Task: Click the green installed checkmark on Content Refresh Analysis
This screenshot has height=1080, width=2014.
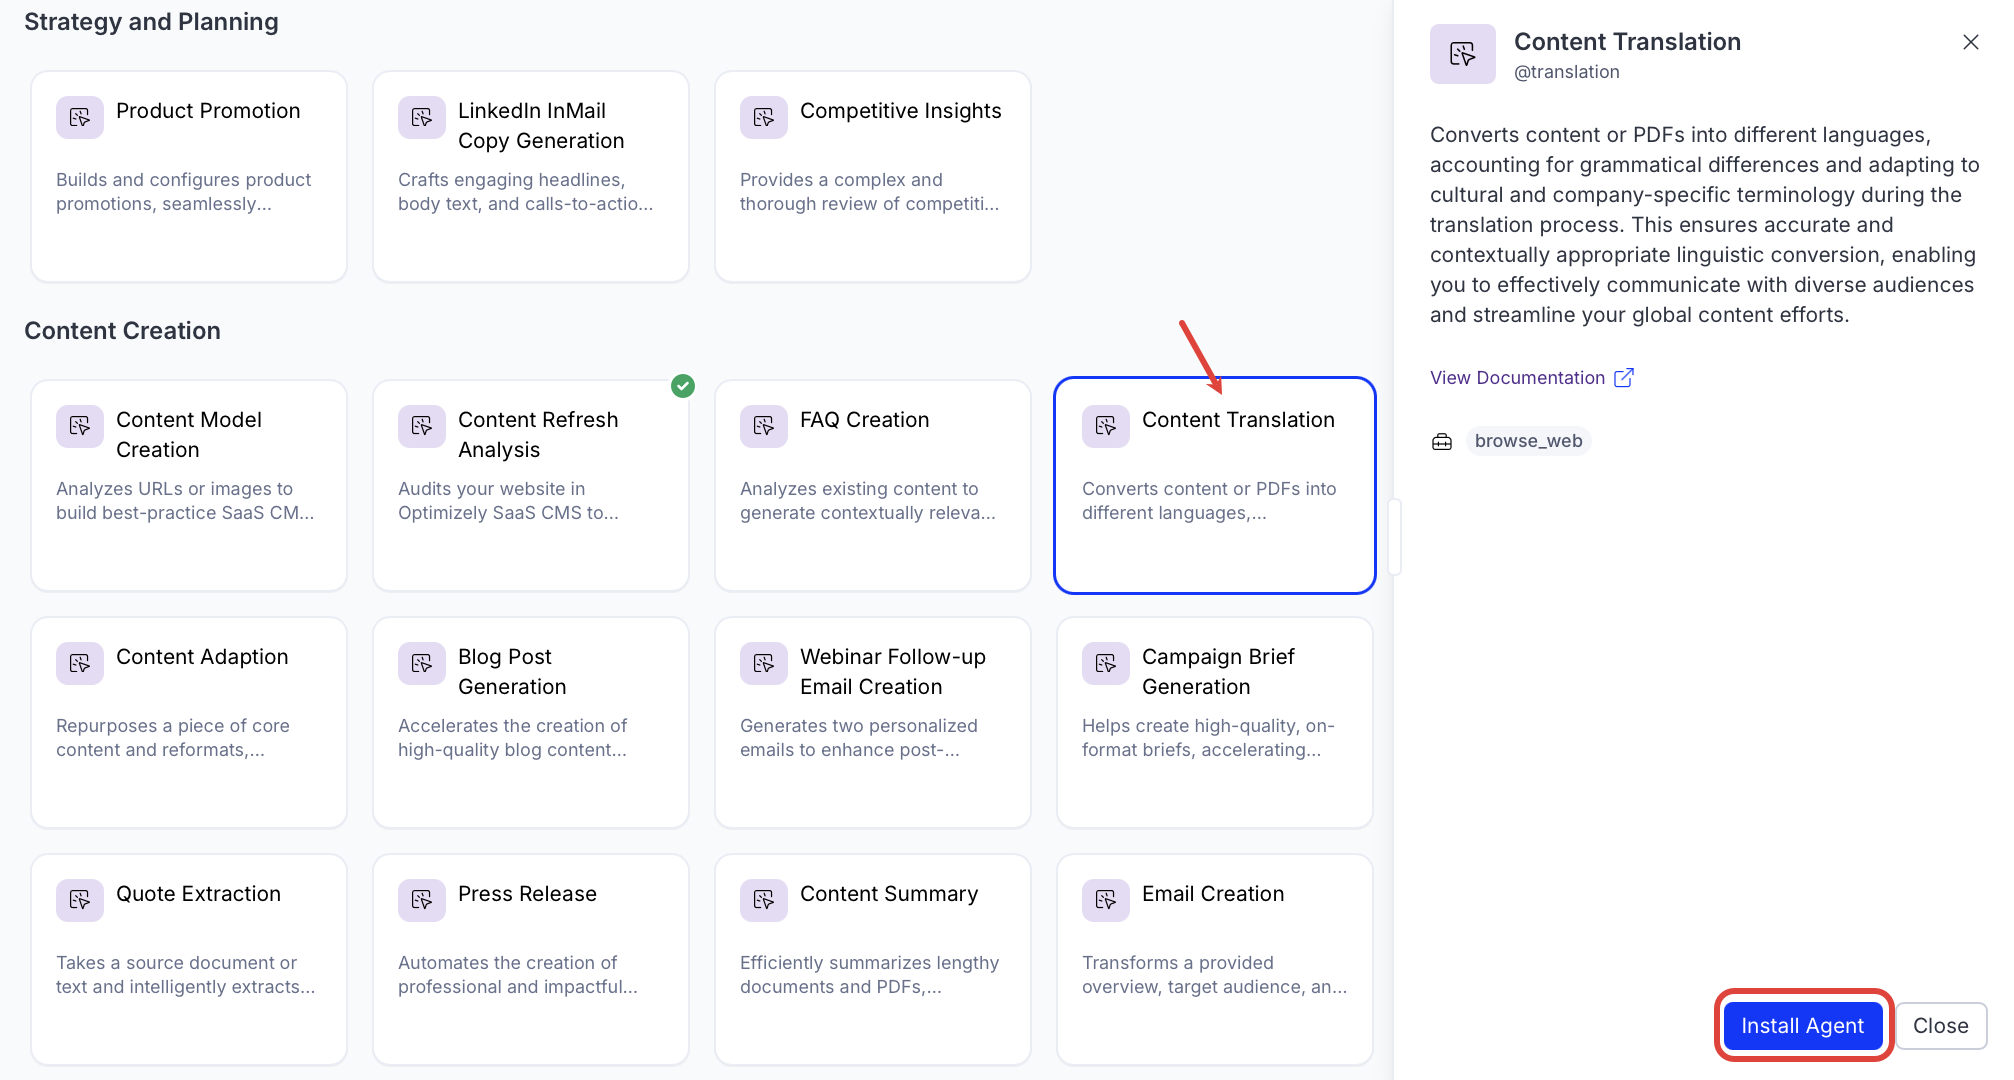Action: (683, 386)
